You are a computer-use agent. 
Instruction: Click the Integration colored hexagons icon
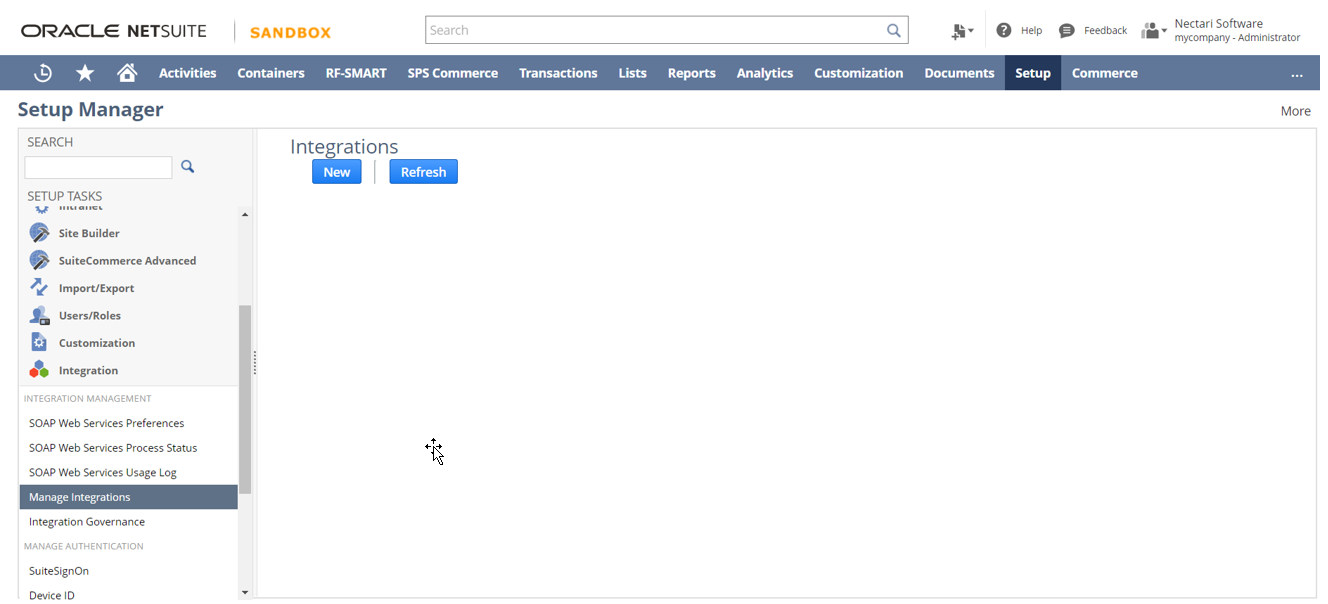tap(39, 370)
